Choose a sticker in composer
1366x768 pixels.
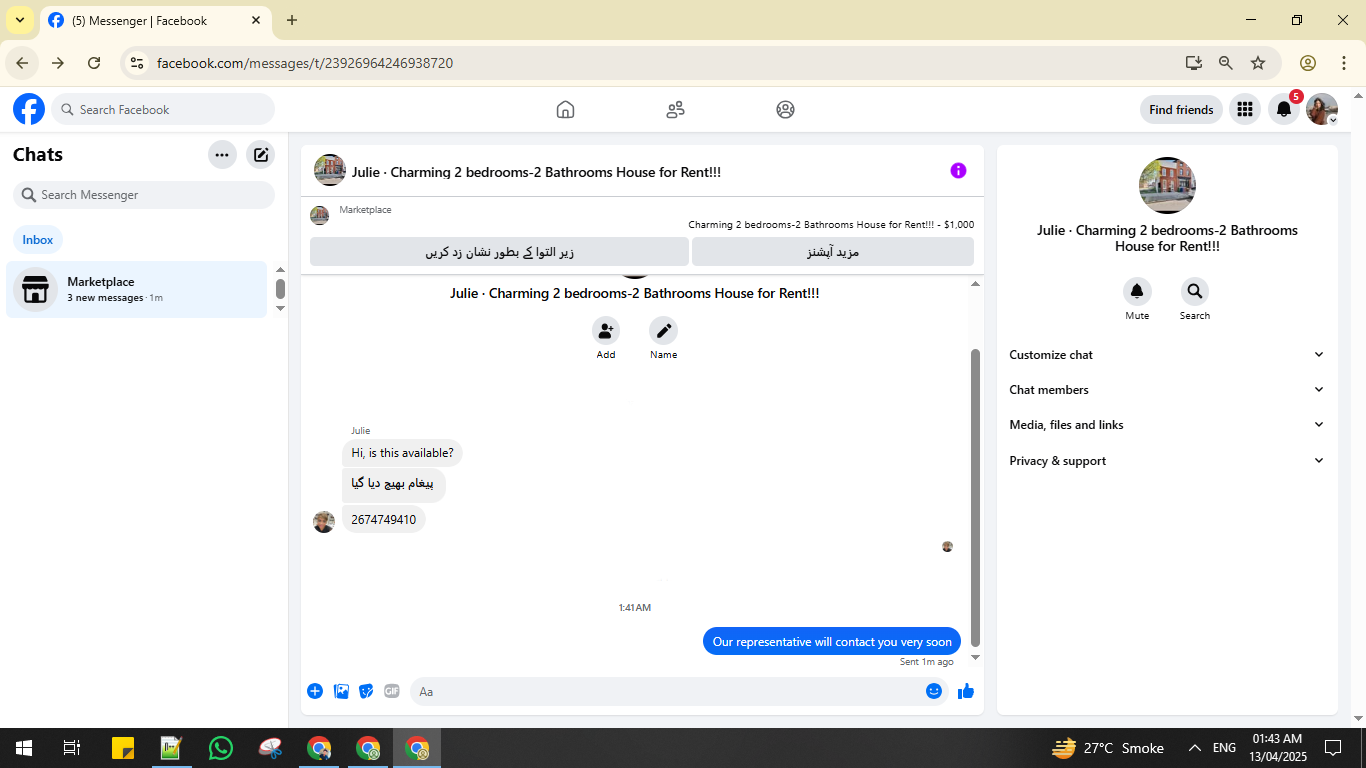[366, 691]
